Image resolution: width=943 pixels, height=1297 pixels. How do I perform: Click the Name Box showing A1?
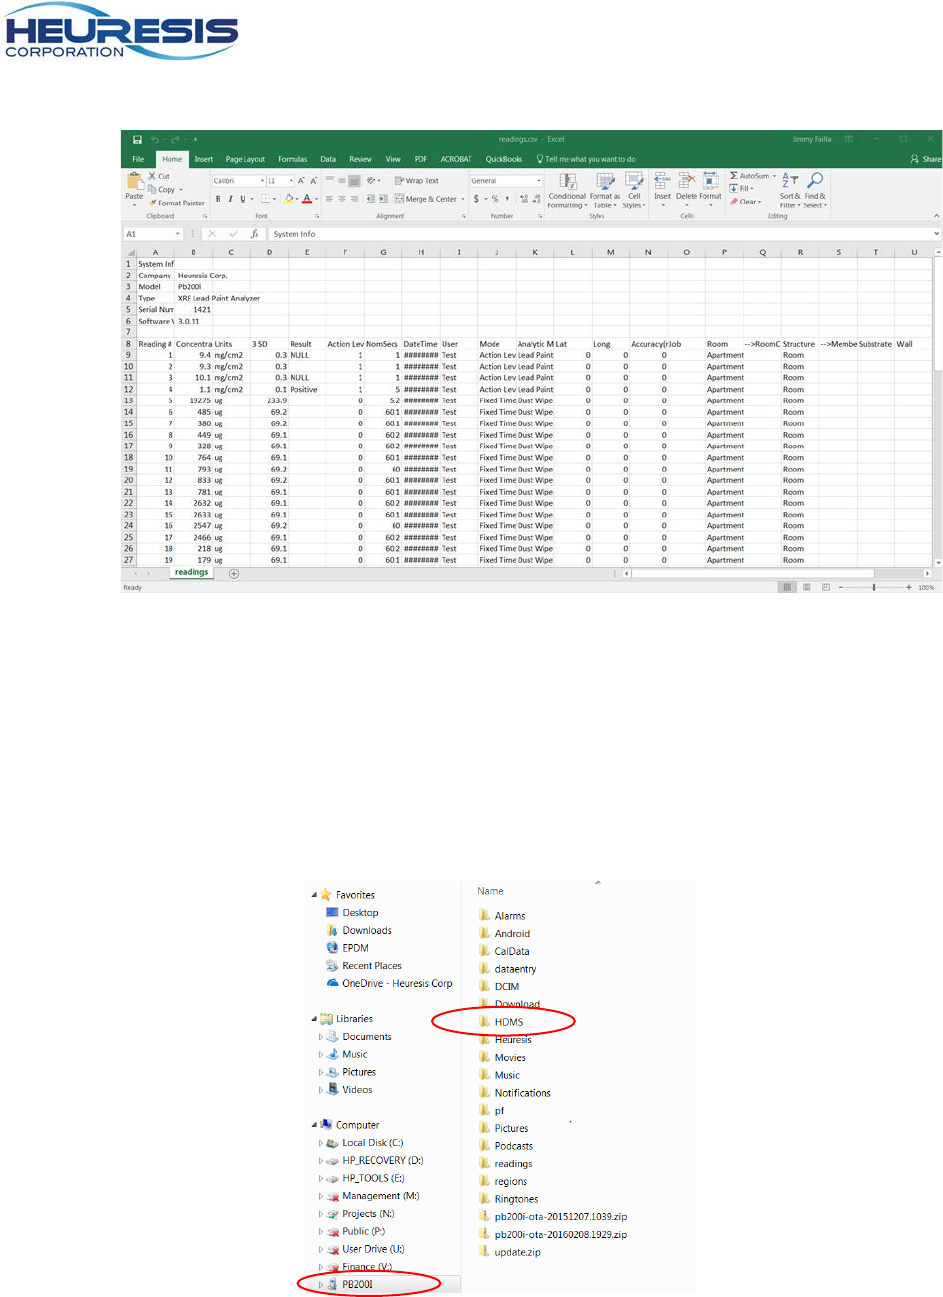point(152,234)
